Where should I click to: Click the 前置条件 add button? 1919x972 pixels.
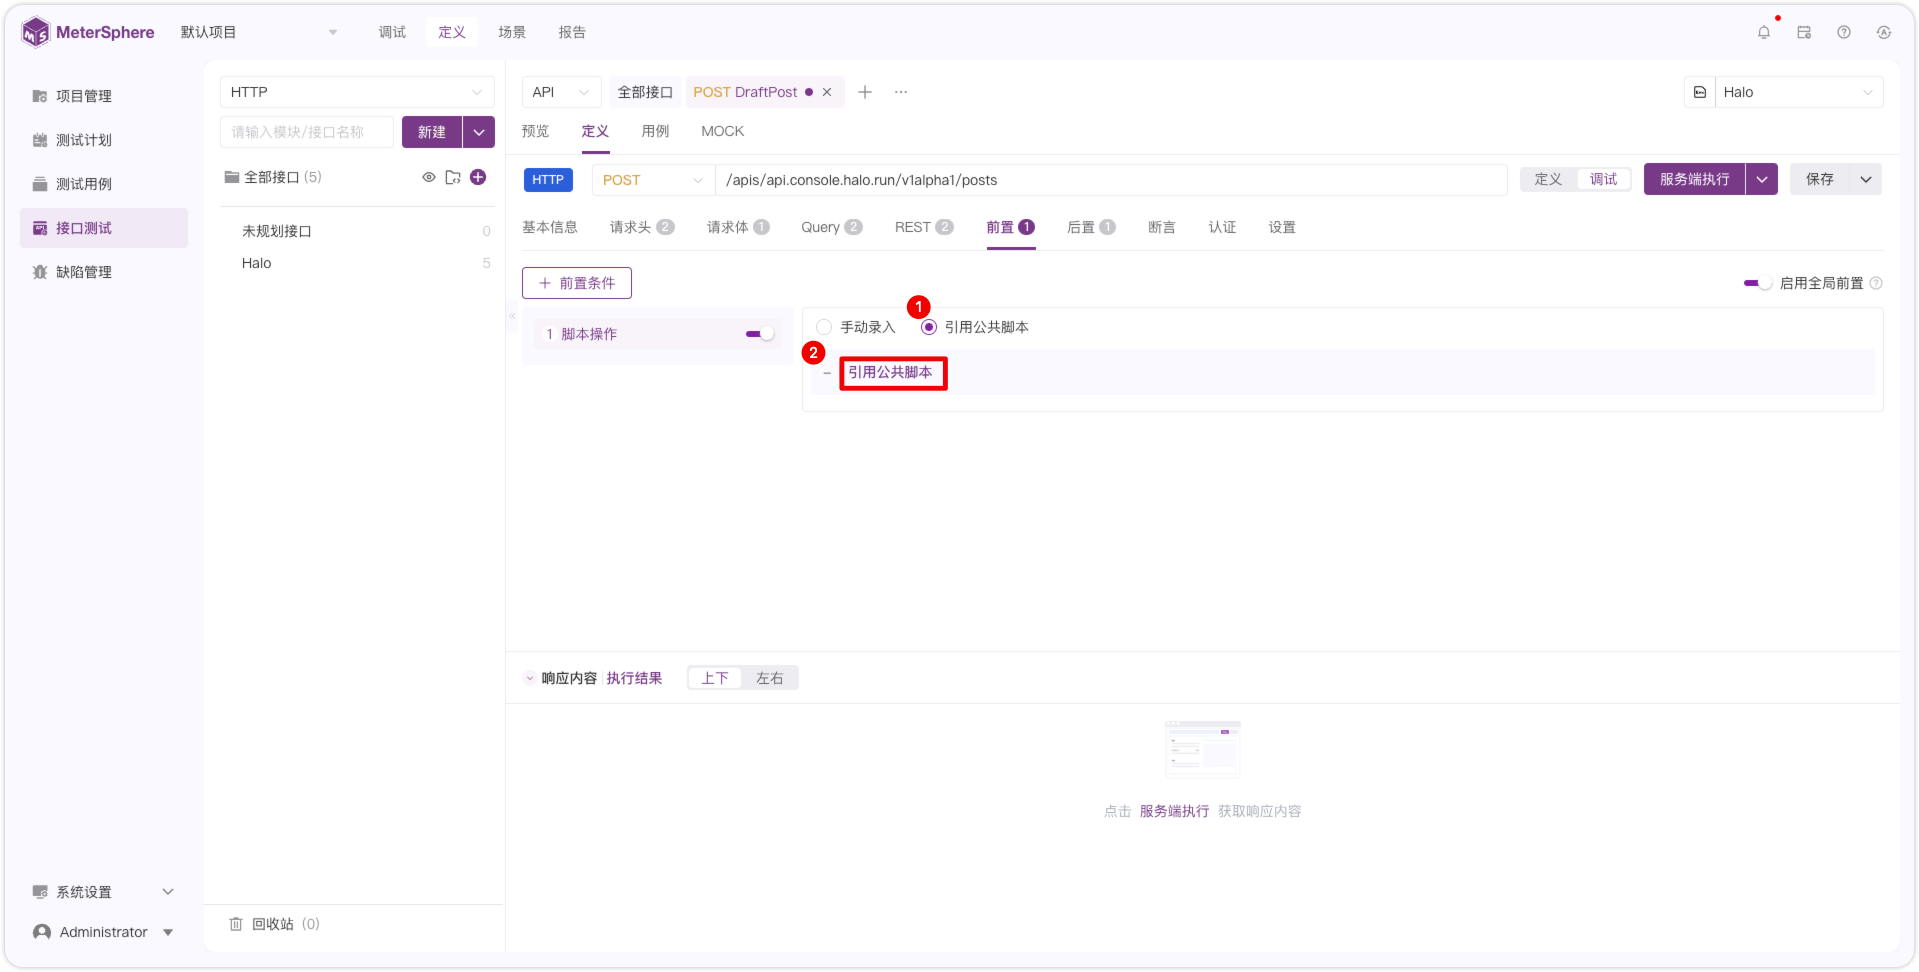click(x=577, y=283)
